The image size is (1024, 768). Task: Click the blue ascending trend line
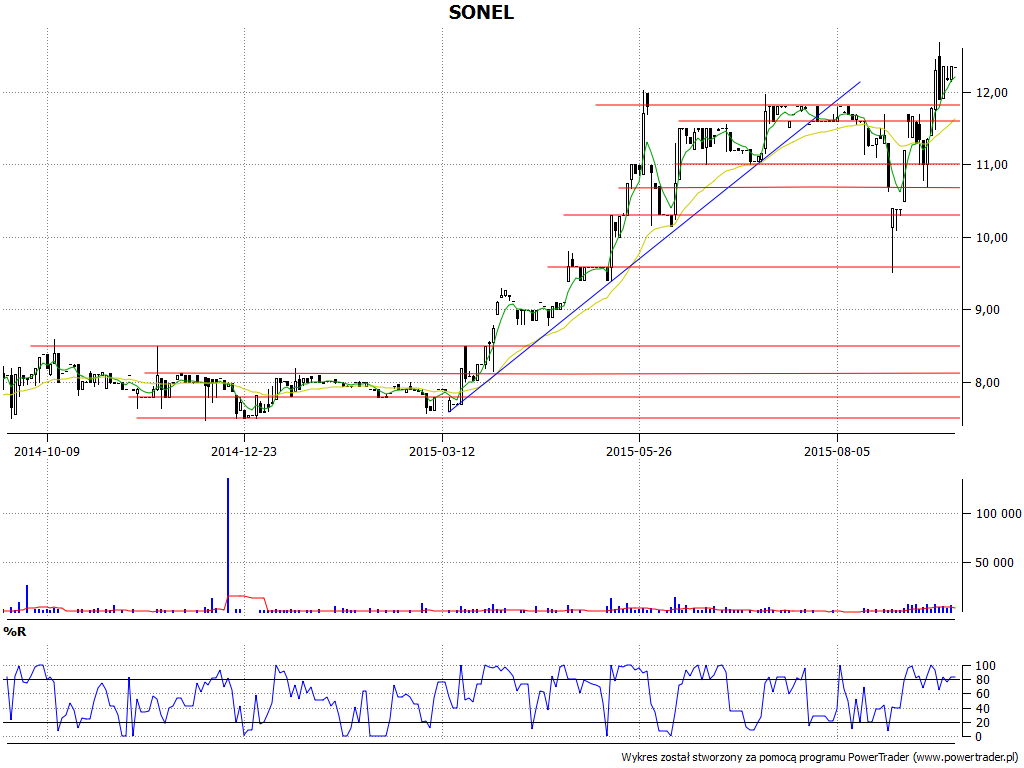tap(654, 247)
